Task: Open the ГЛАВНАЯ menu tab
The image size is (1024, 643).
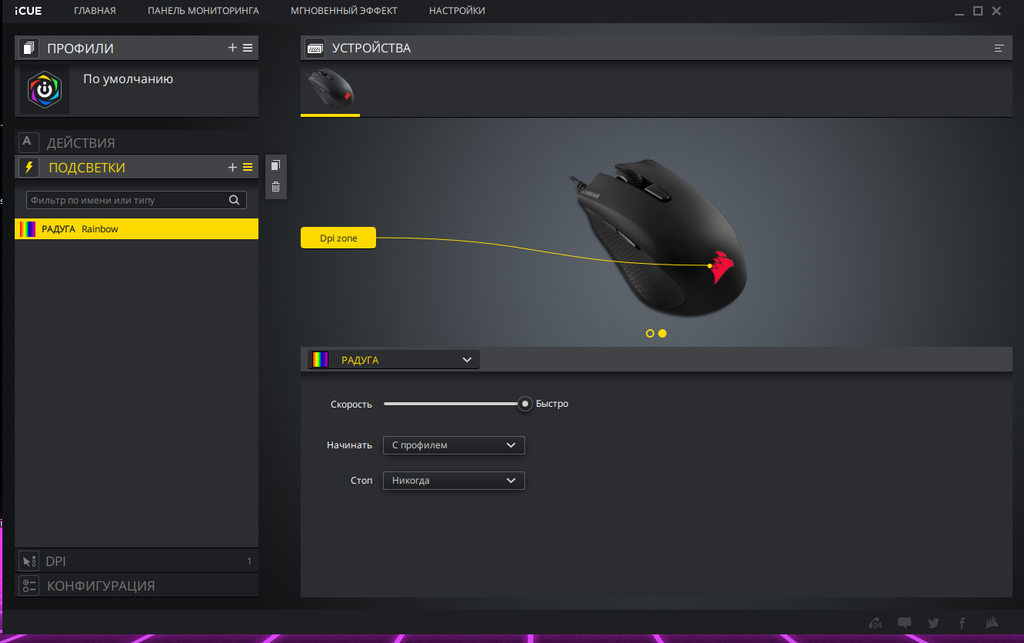Action: pyautogui.click(x=95, y=10)
